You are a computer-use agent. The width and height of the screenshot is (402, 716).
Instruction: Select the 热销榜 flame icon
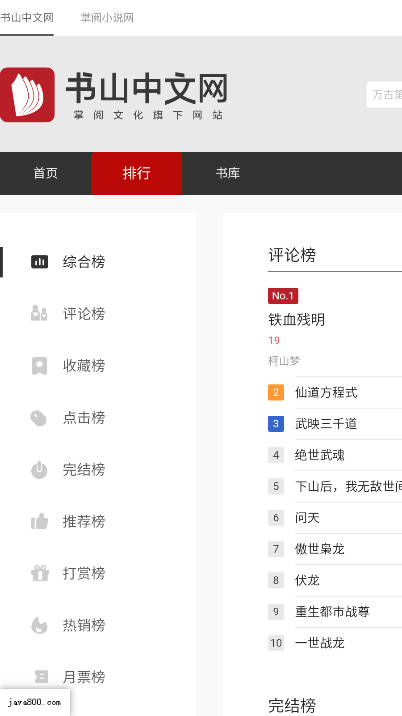point(39,625)
